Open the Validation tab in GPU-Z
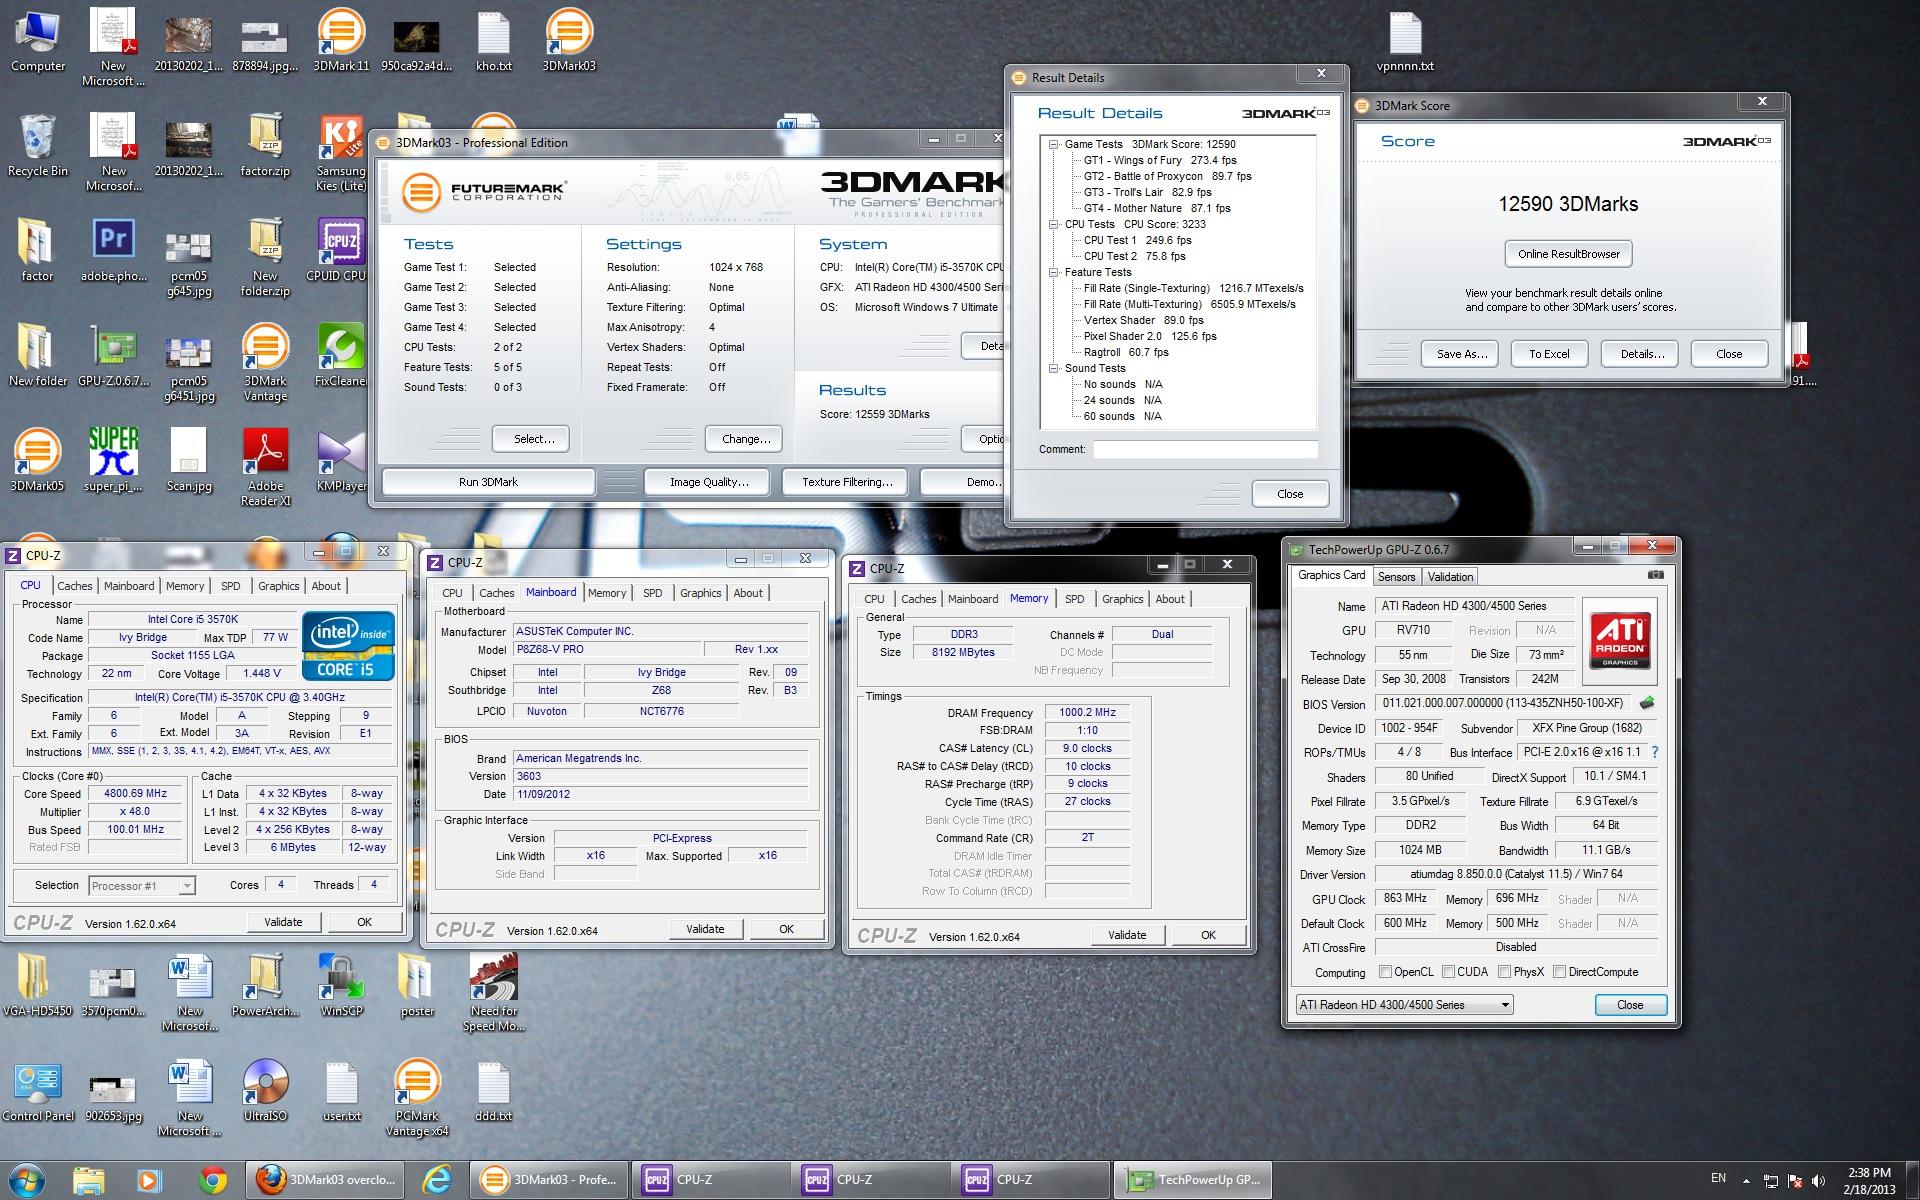 click(1450, 577)
